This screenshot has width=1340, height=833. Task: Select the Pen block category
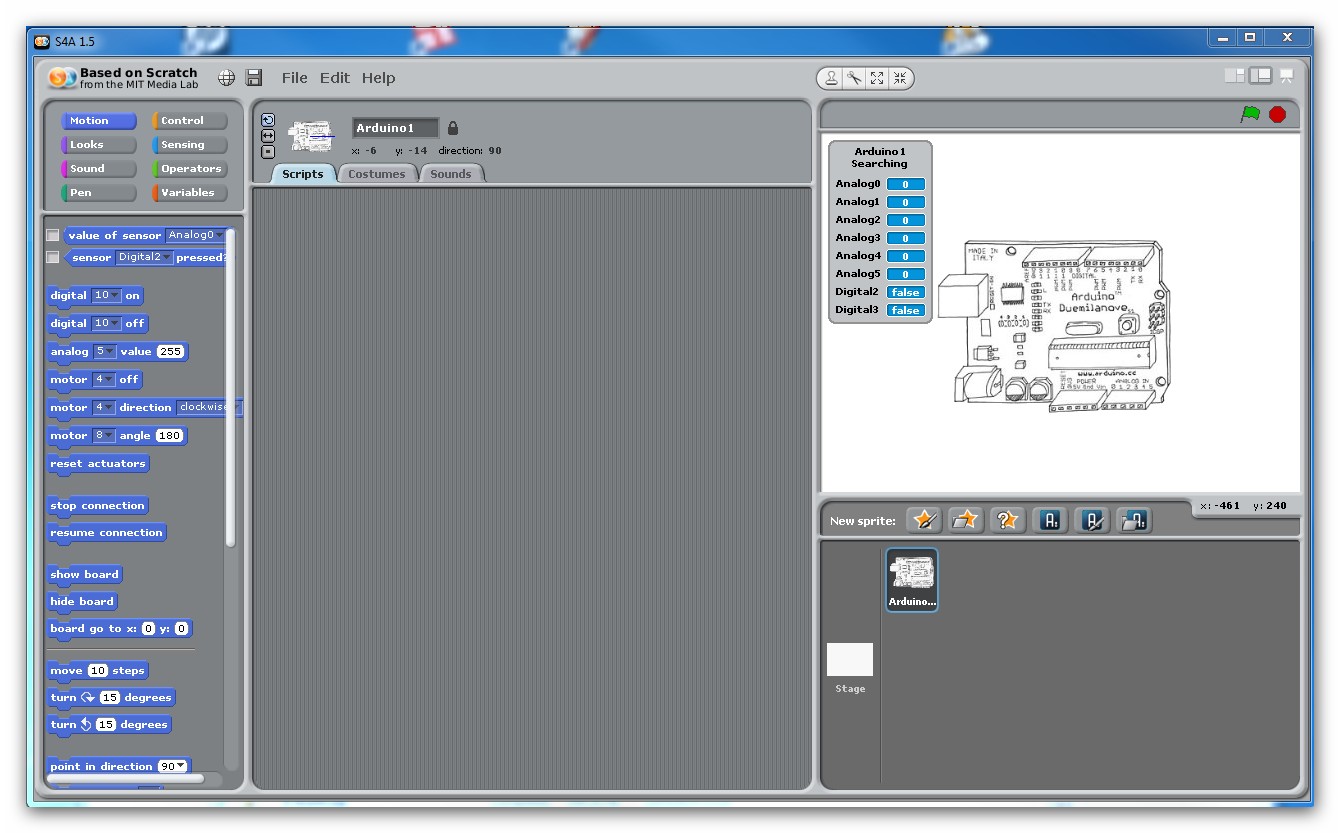pyautogui.click(x=98, y=193)
